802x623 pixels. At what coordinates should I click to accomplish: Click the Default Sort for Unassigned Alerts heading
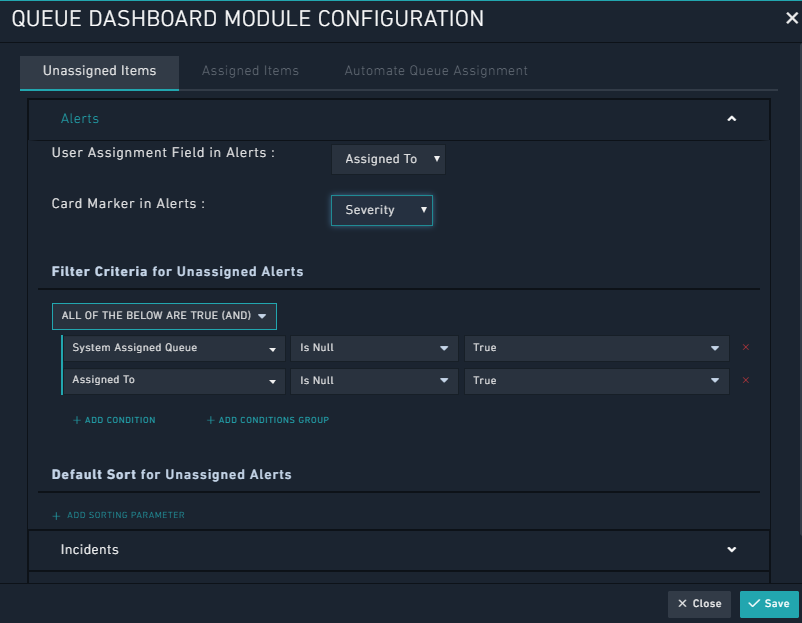[x=171, y=475]
